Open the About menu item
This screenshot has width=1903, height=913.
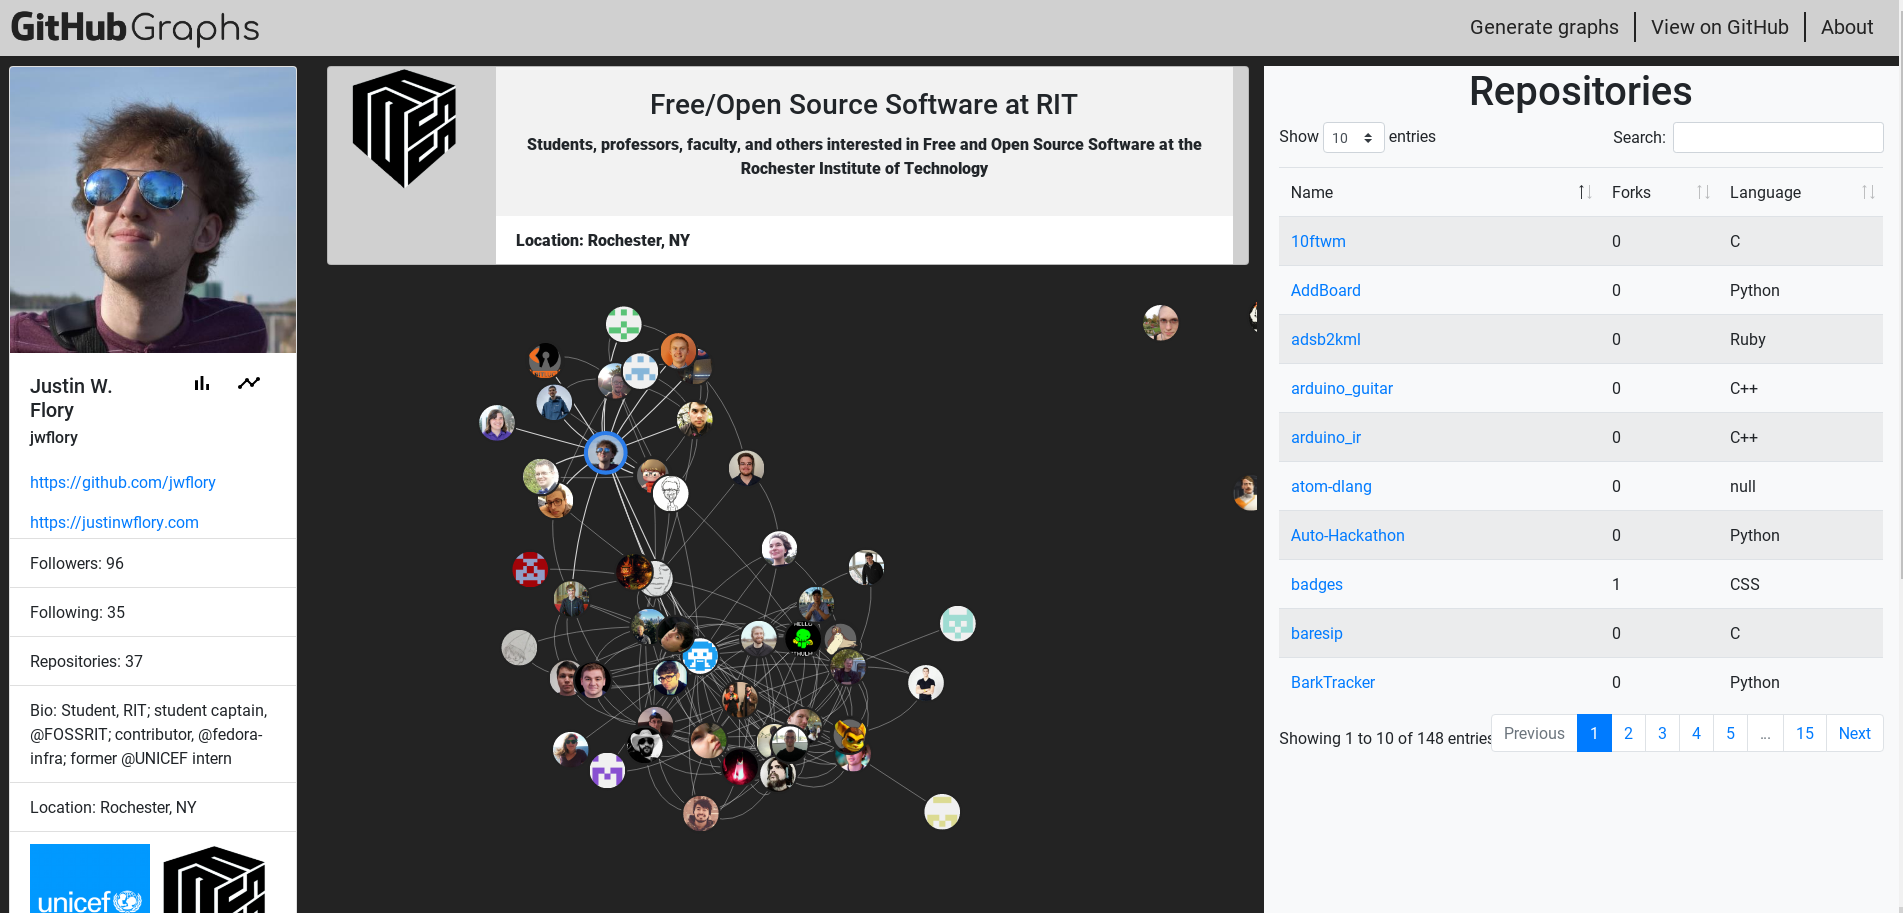click(1846, 27)
